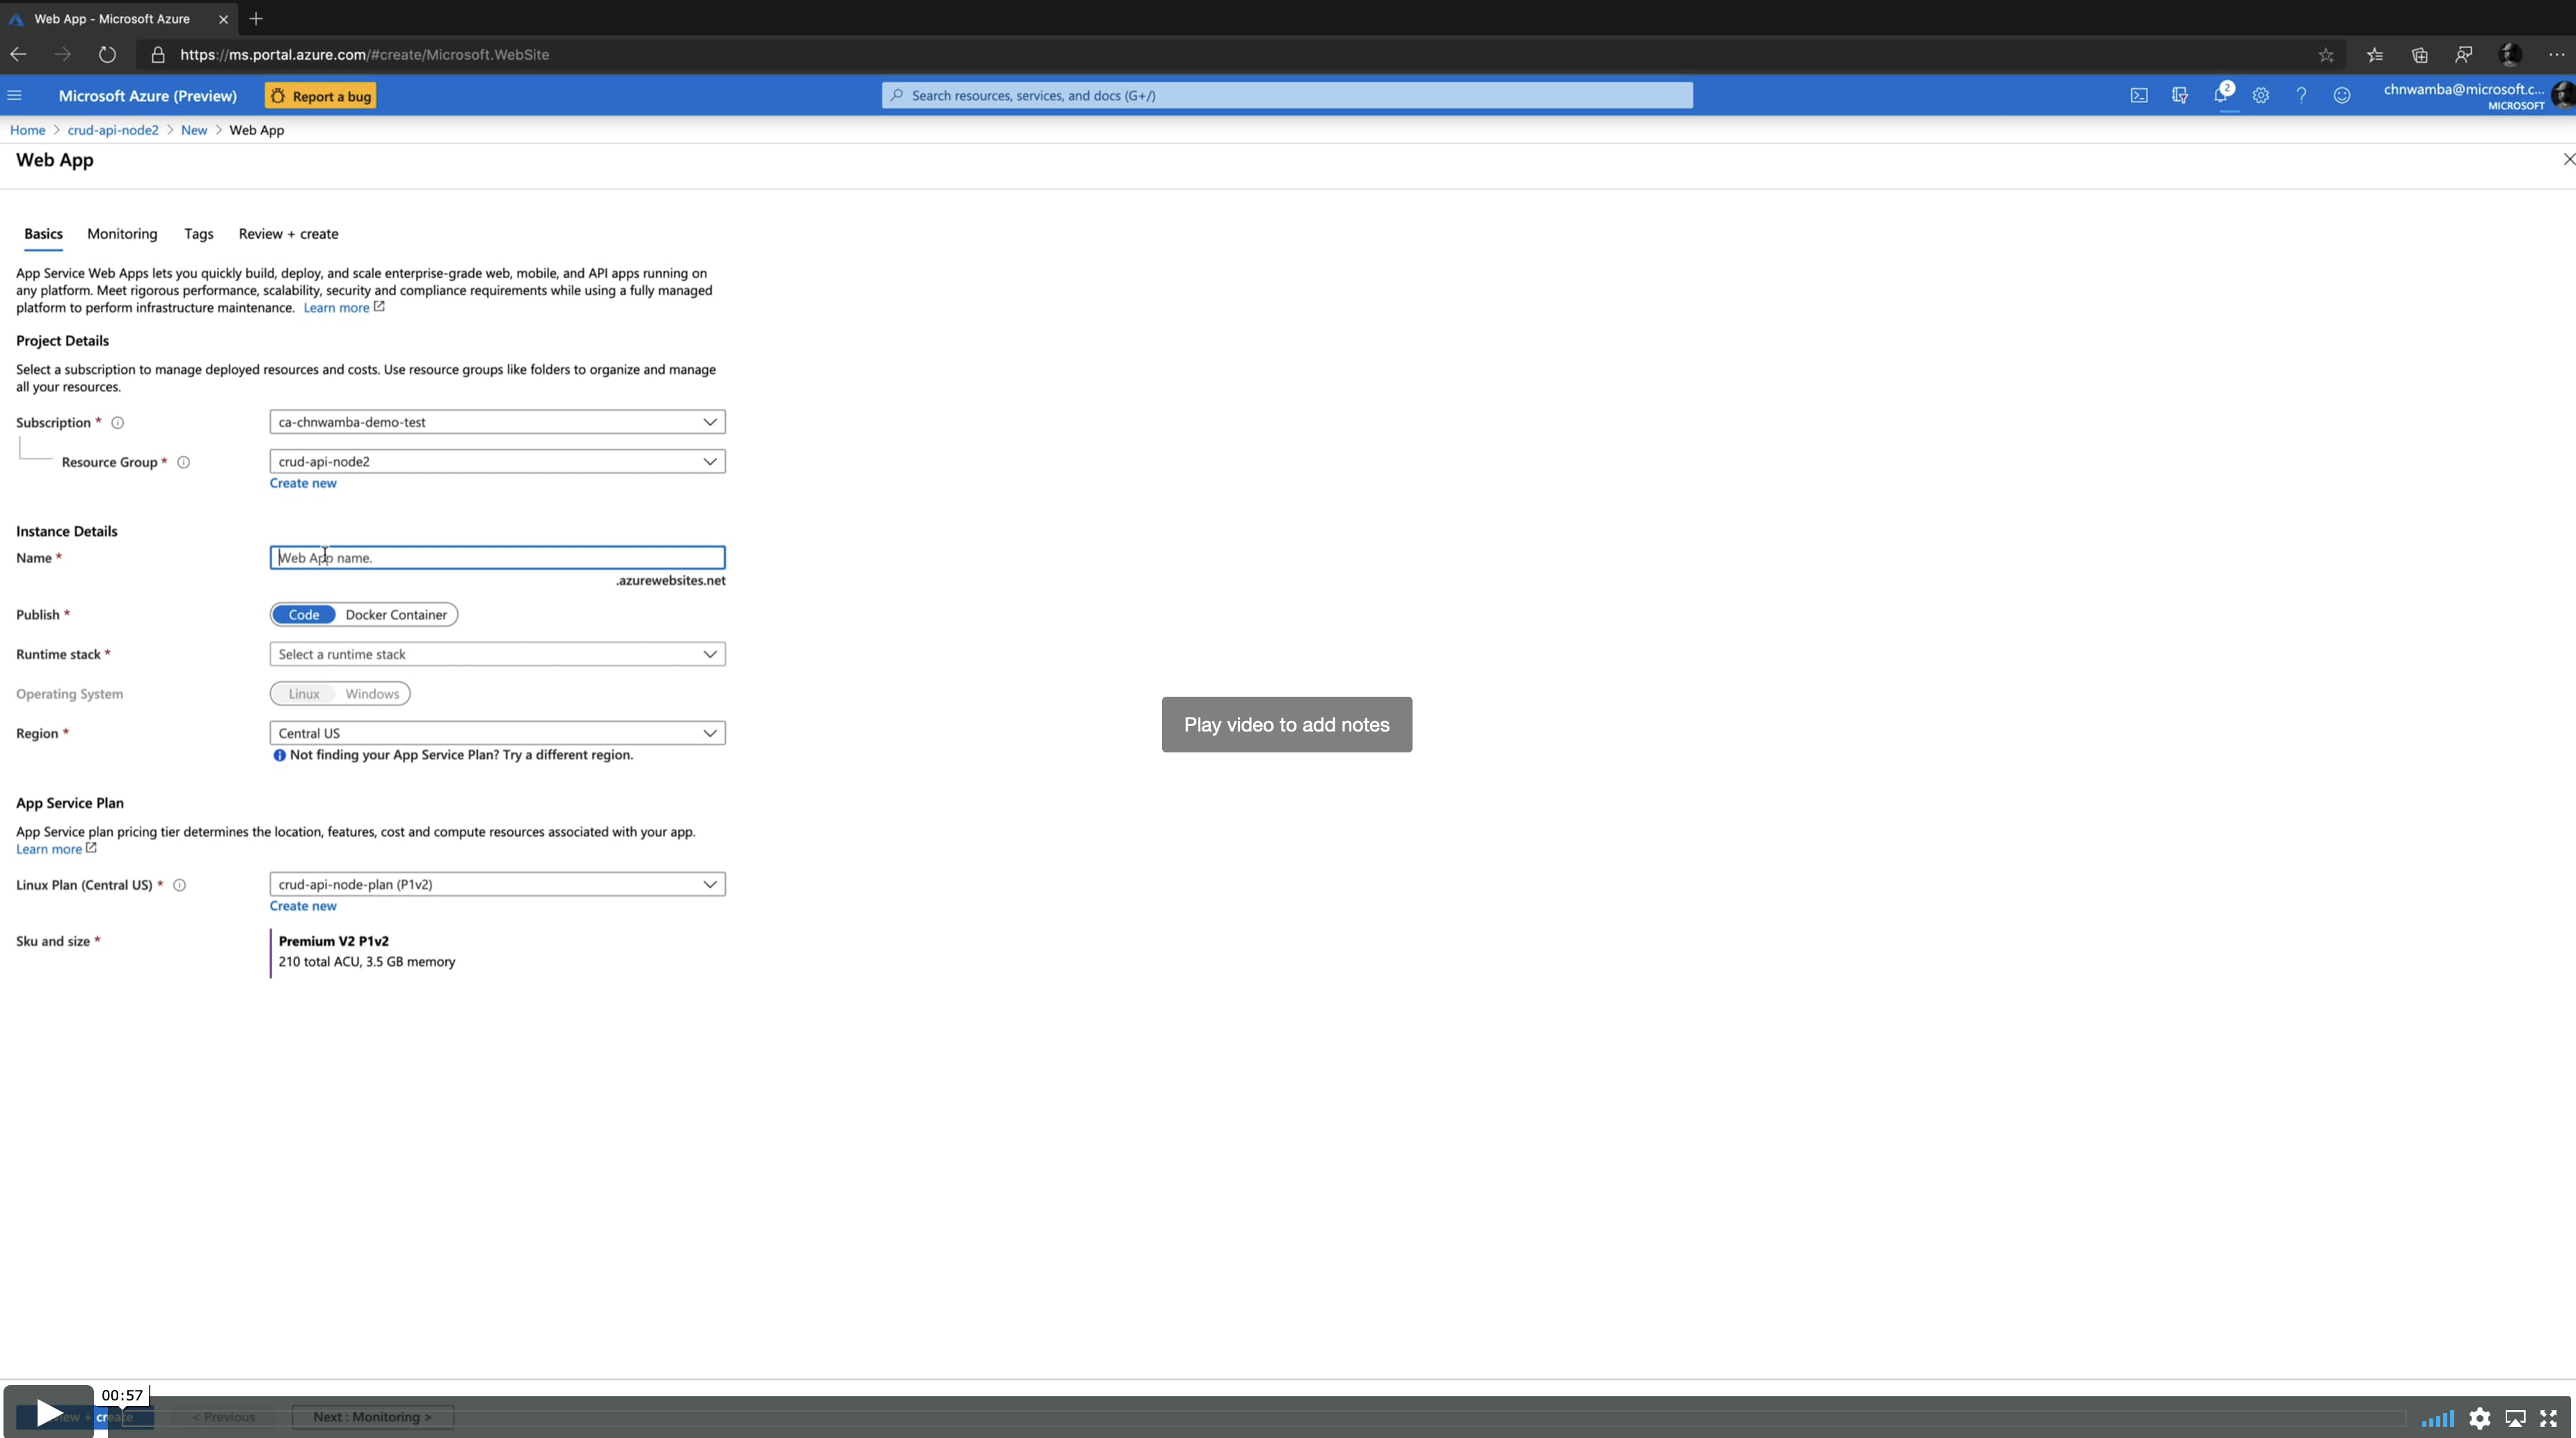Open the browser more options ellipsis

point(2556,55)
